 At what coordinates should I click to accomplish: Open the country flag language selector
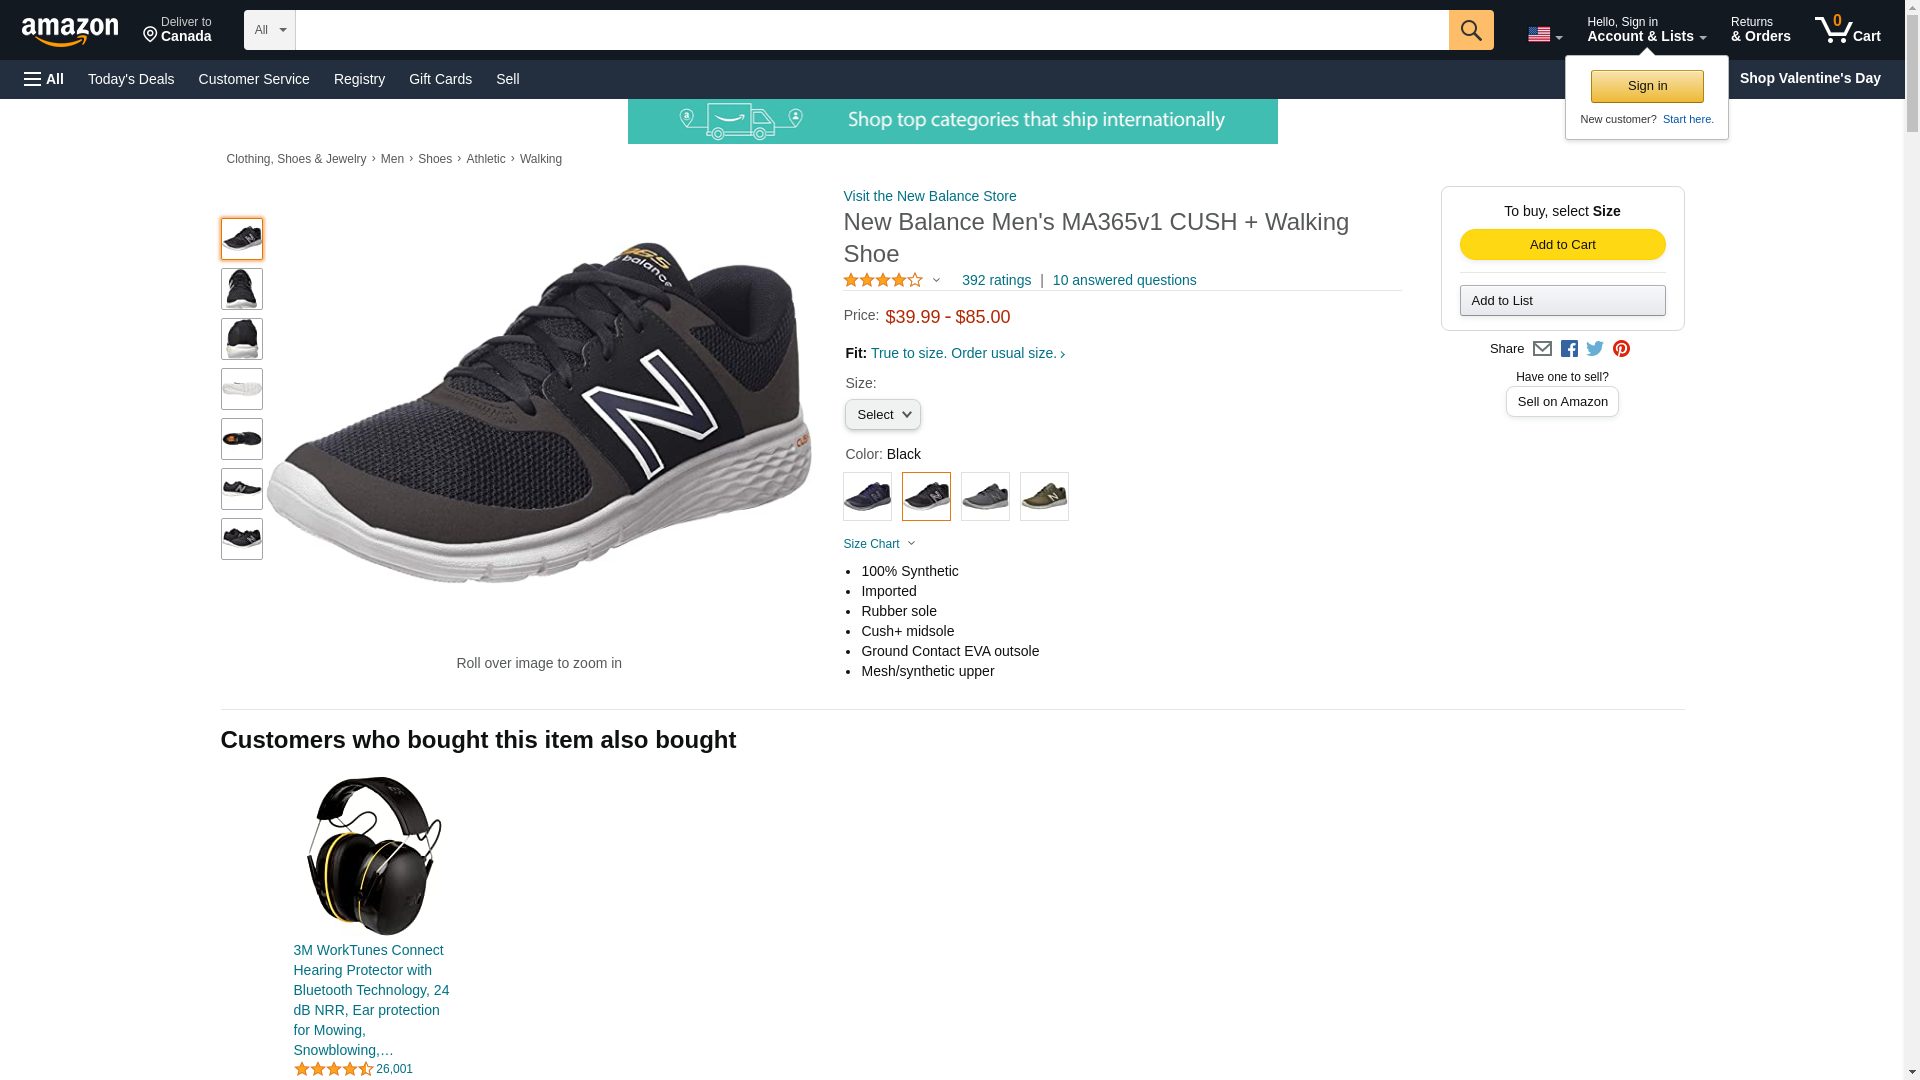[1544, 35]
